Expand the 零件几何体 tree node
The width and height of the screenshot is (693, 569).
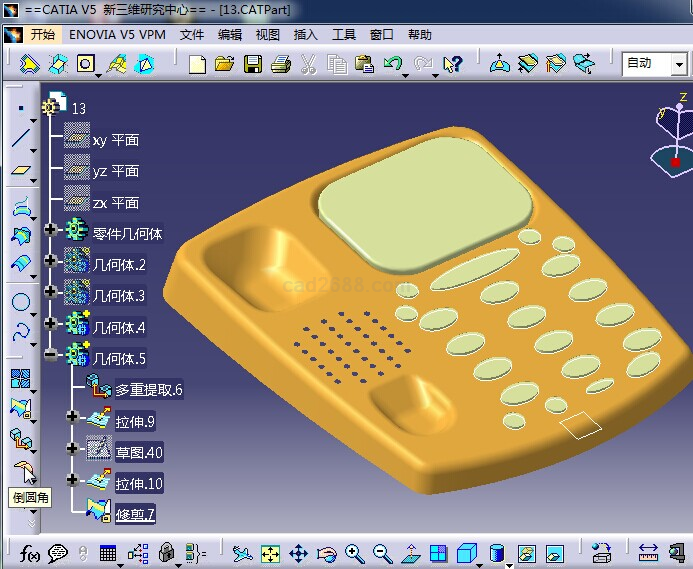point(51,232)
